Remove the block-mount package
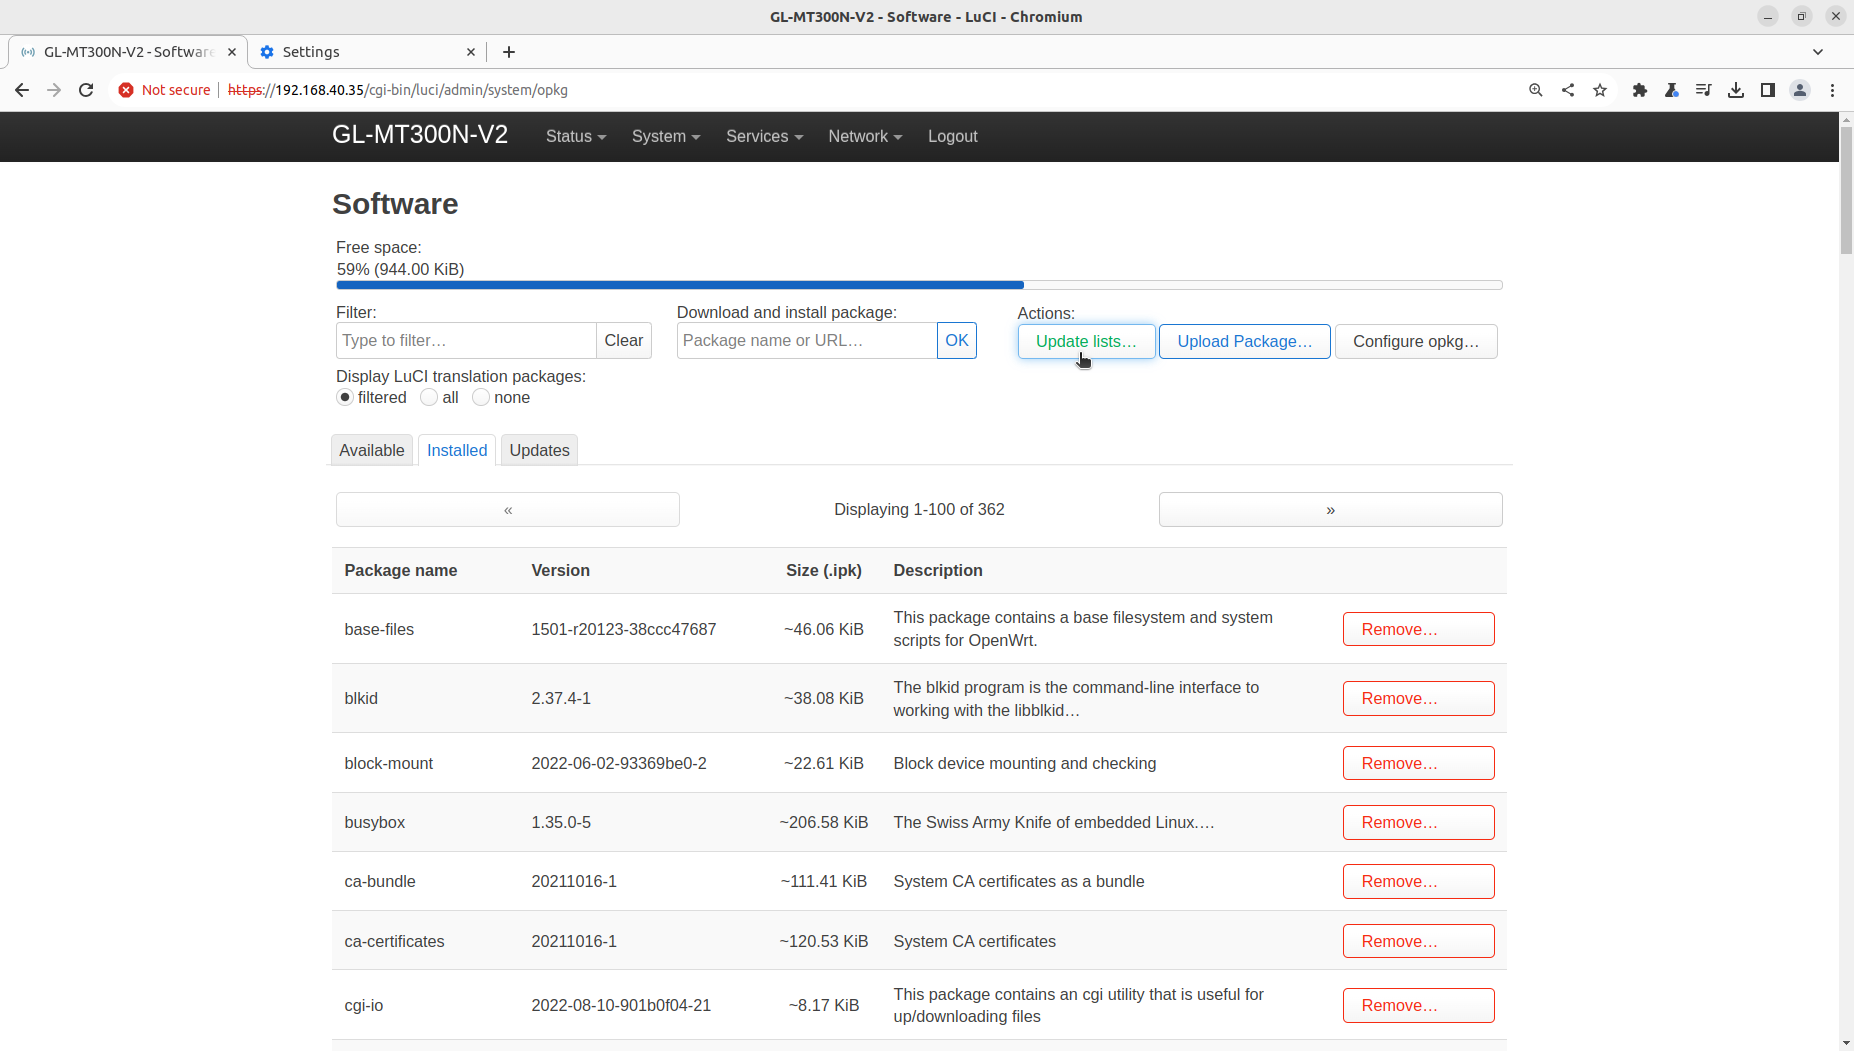Screen dimensions: 1854x1051 pyautogui.click(x=1418, y=763)
